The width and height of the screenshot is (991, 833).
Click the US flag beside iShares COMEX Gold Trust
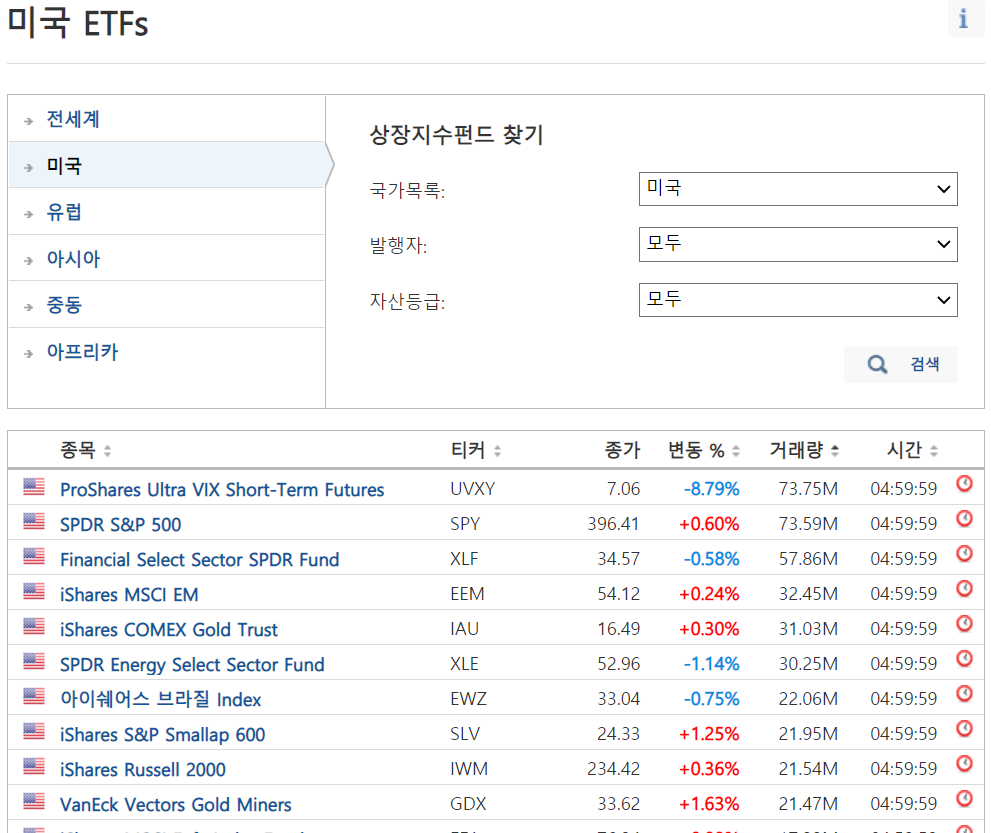pos(34,626)
